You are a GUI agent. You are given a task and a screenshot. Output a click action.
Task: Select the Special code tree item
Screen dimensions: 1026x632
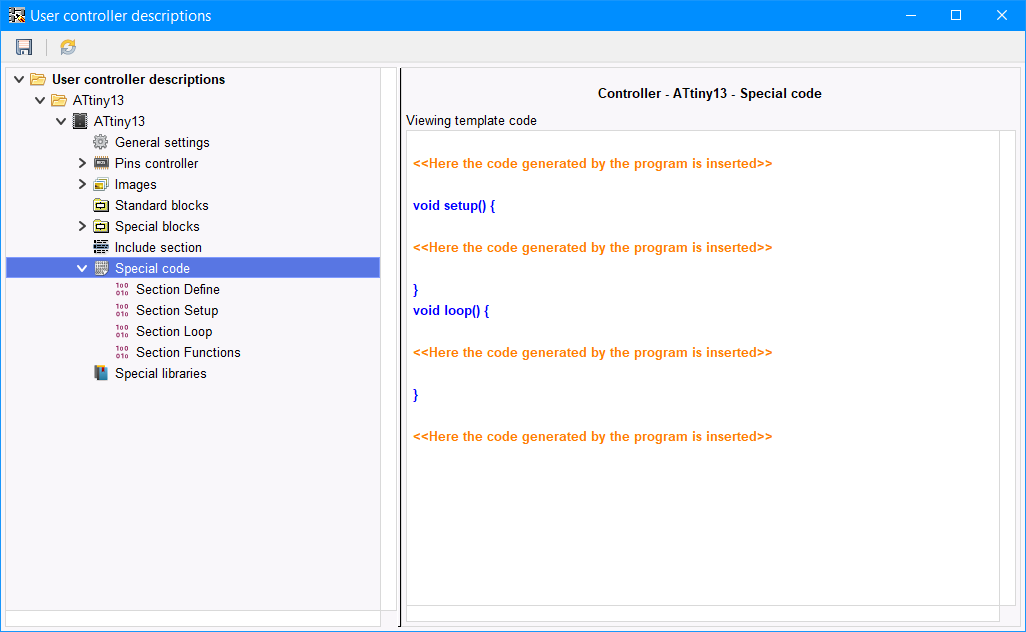pos(192,268)
